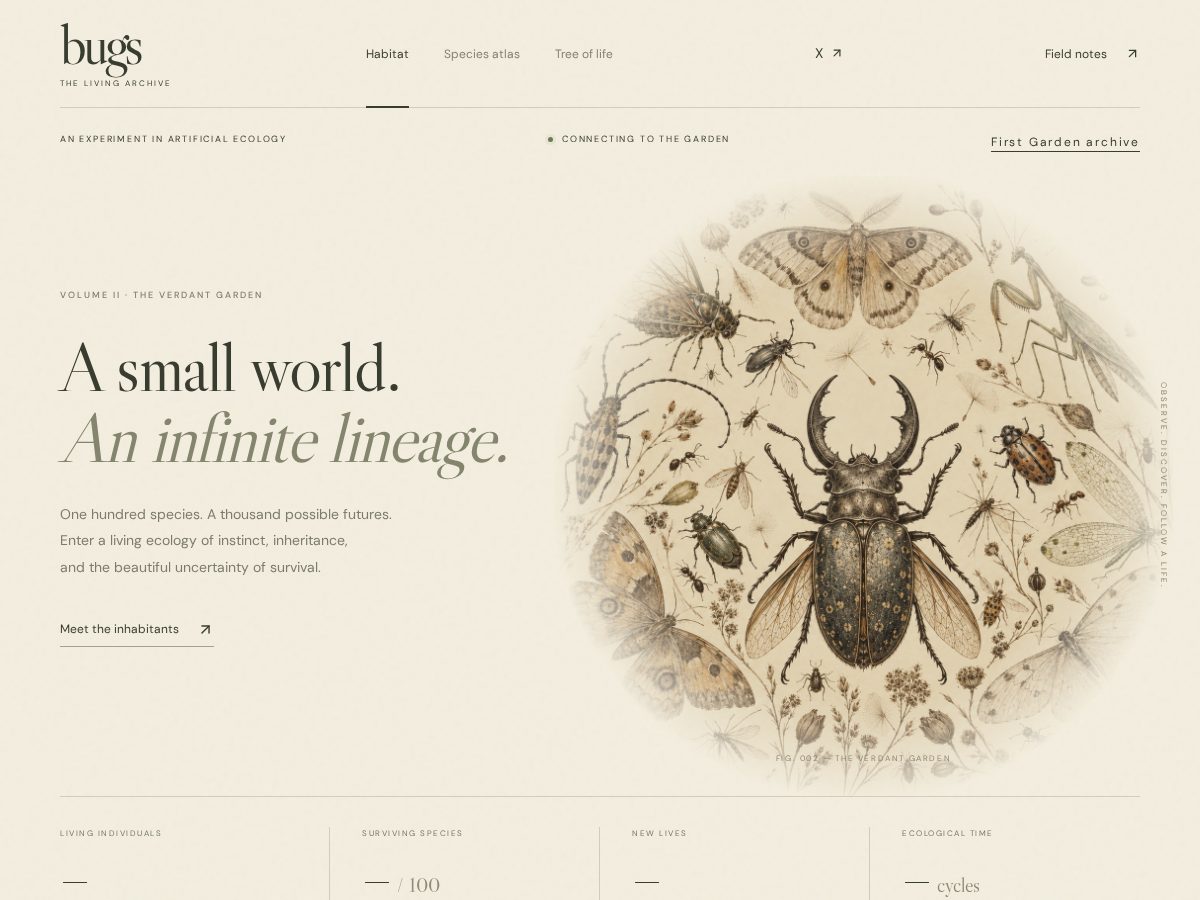Click the 'AN EXPERIMENT IN ARTIFICIAL ECOLOGY' text

173,139
